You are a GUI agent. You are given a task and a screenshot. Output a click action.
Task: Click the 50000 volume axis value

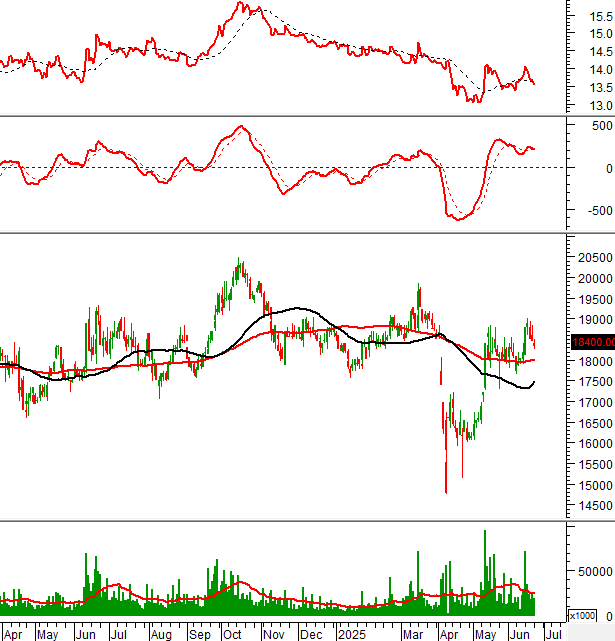point(595,572)
